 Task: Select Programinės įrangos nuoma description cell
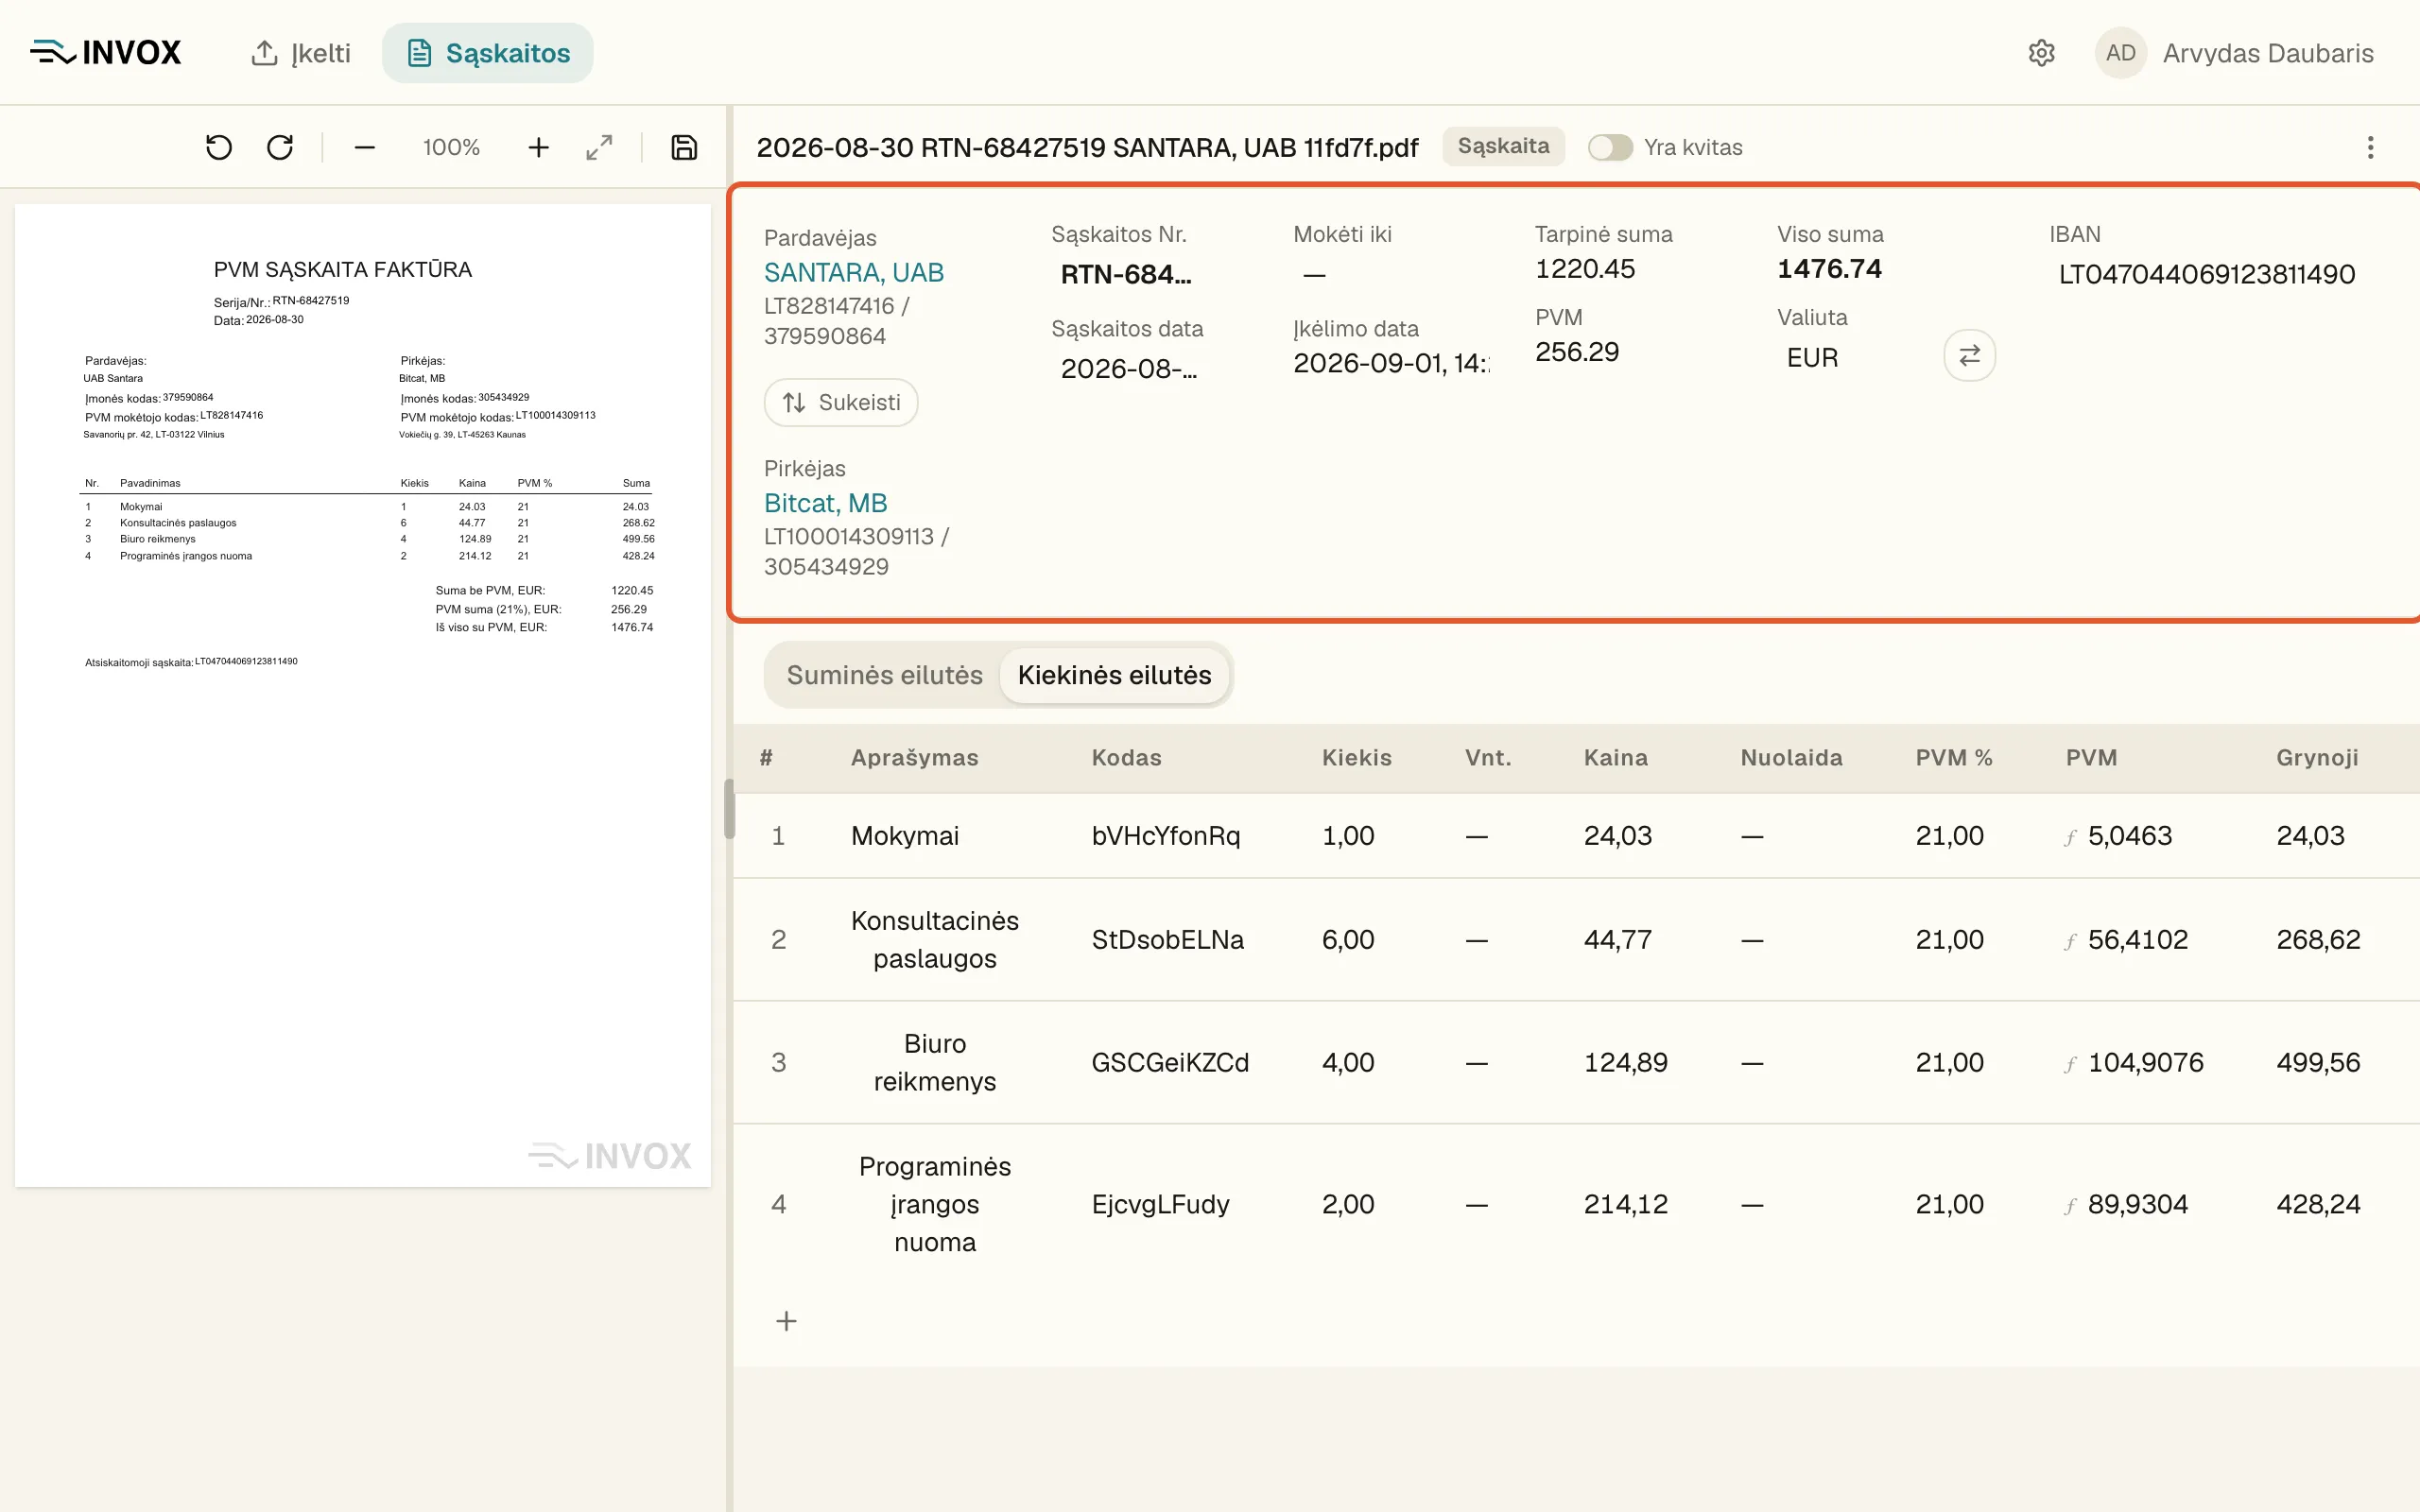pos(935,1205)
